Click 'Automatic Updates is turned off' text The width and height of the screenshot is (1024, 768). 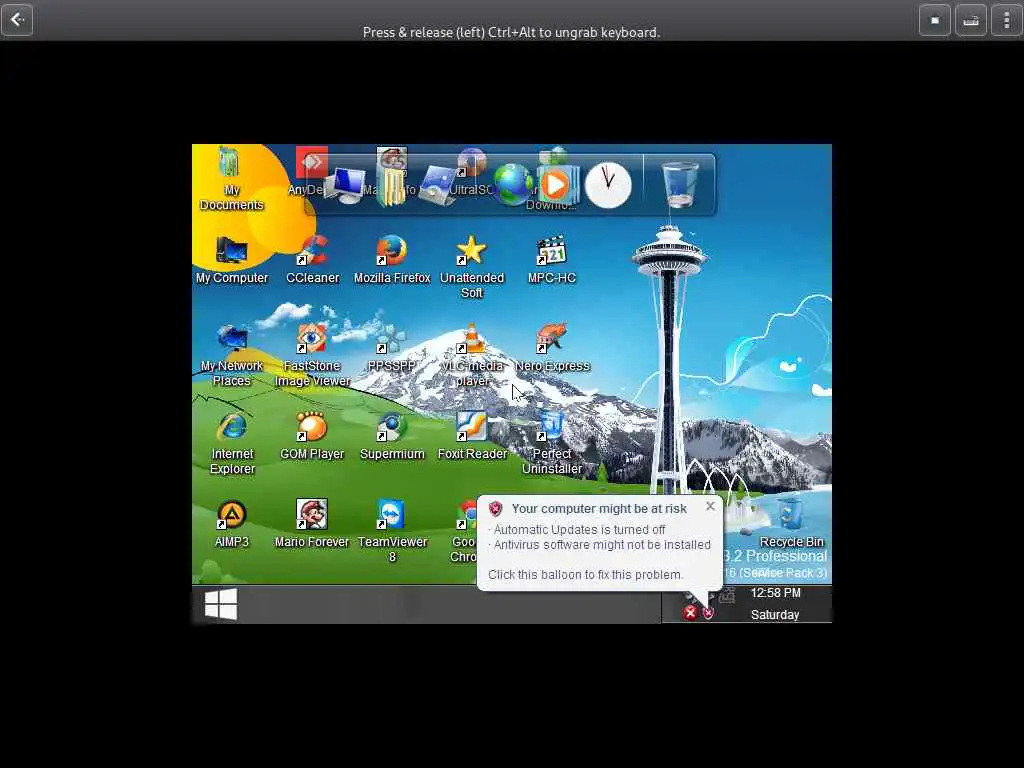[579, 530]
